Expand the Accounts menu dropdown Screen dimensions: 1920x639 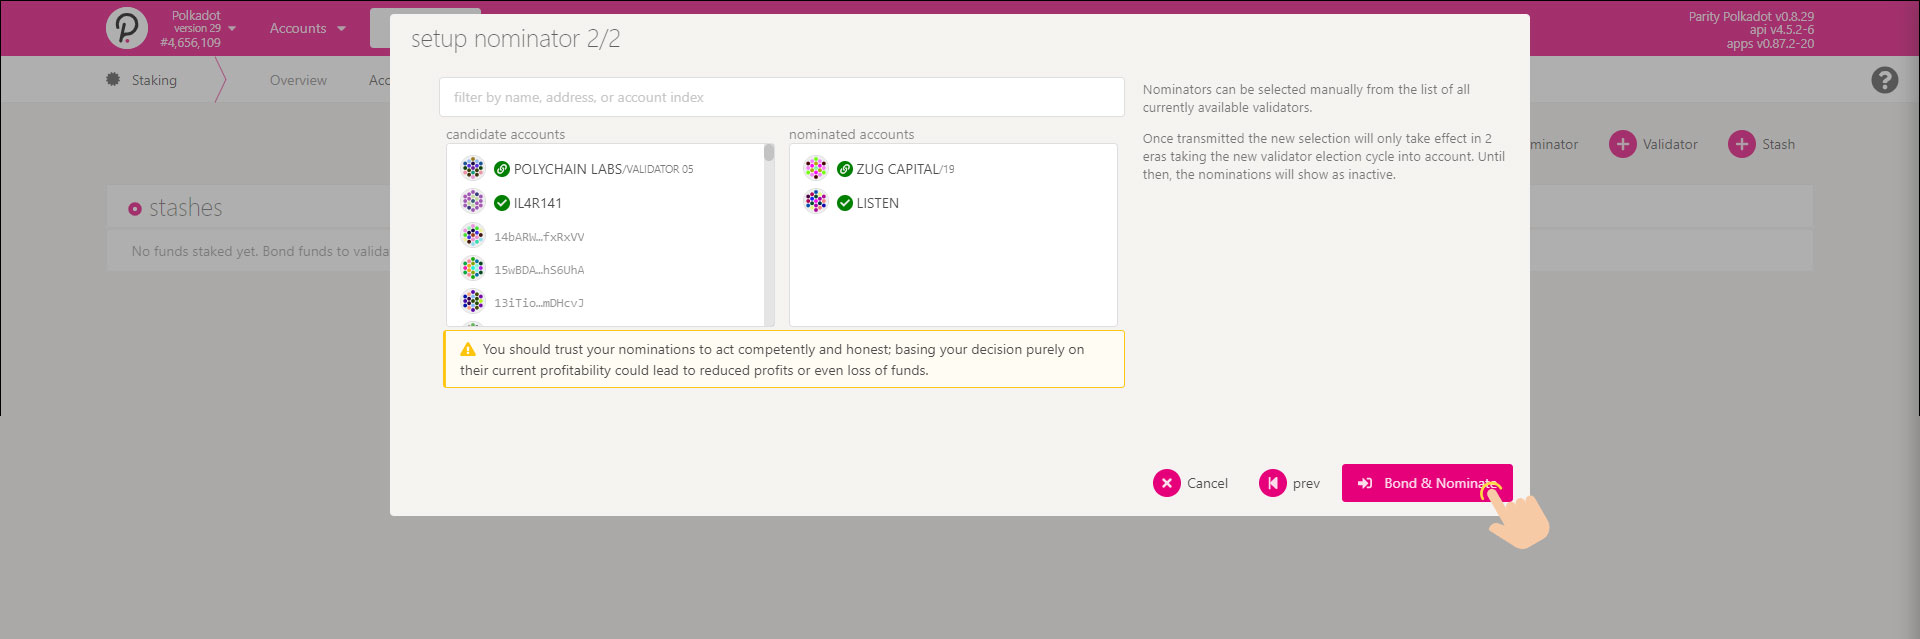pyautogui.click(x=307, y=28)
